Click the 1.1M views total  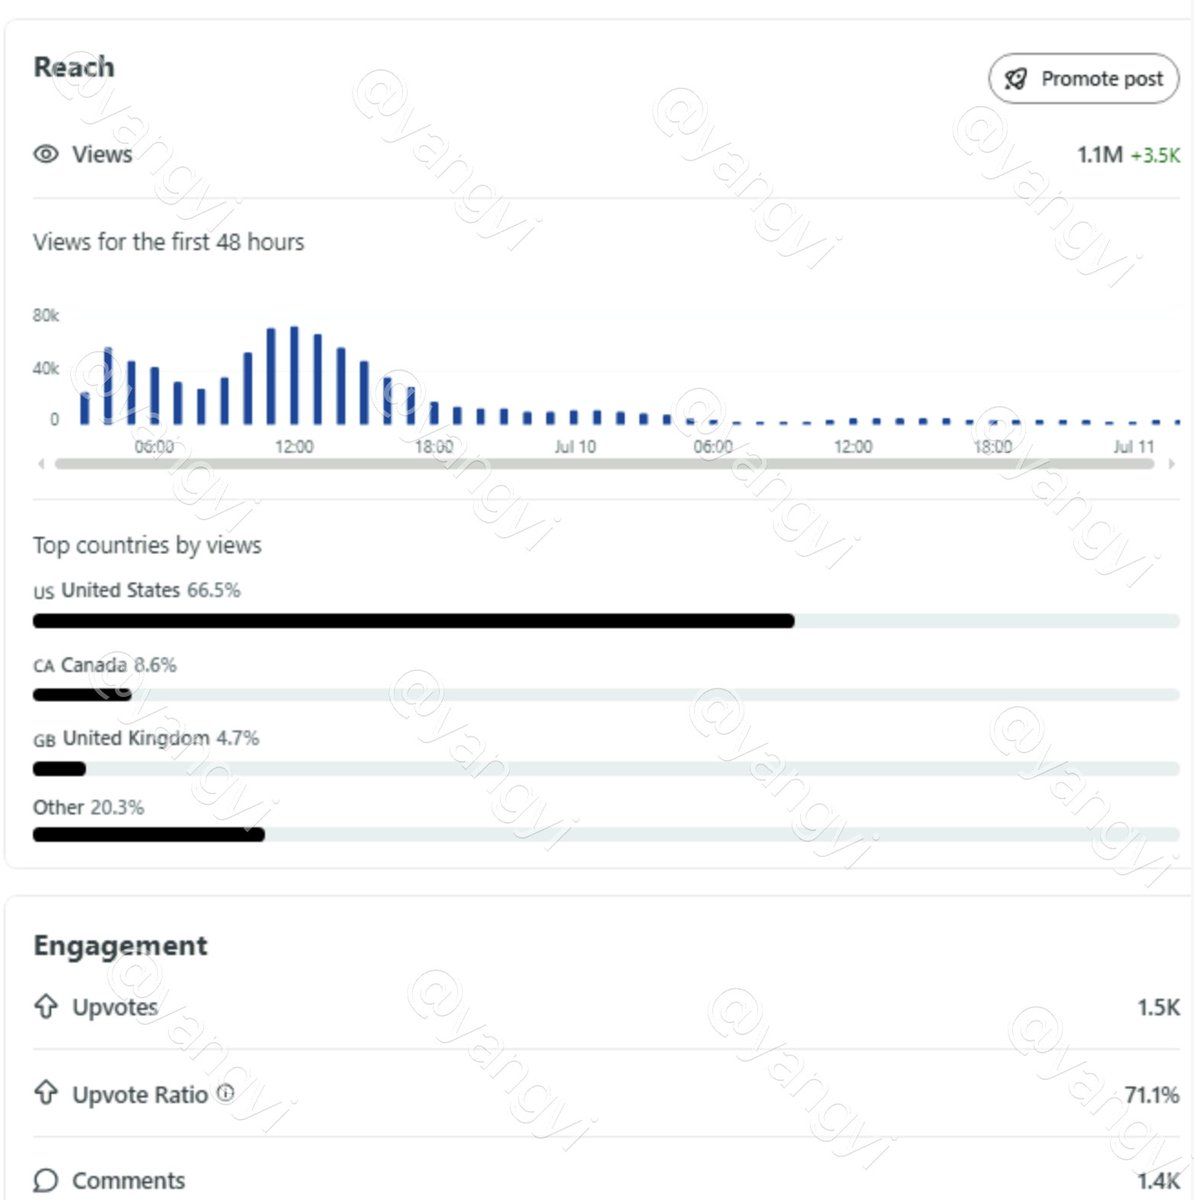click(1100, 155)
